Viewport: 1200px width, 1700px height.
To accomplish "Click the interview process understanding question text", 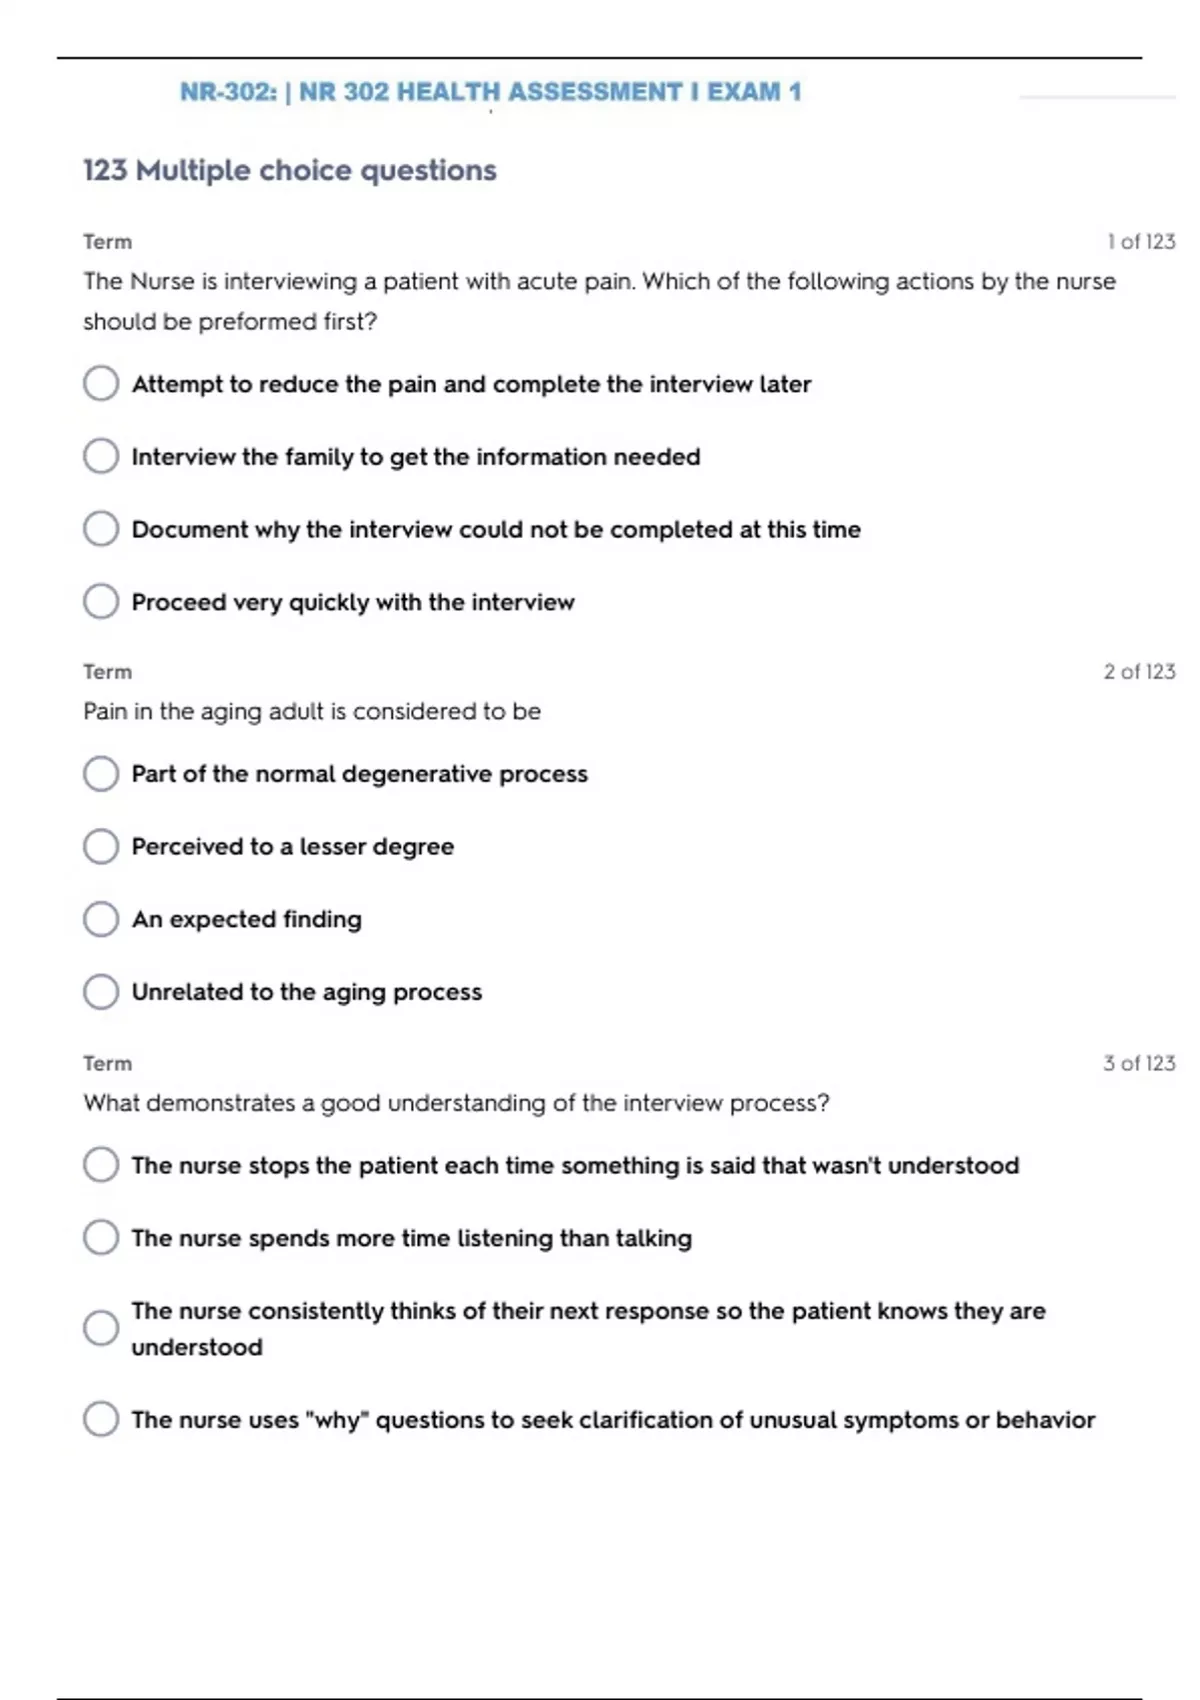I will click(456, 1103).
